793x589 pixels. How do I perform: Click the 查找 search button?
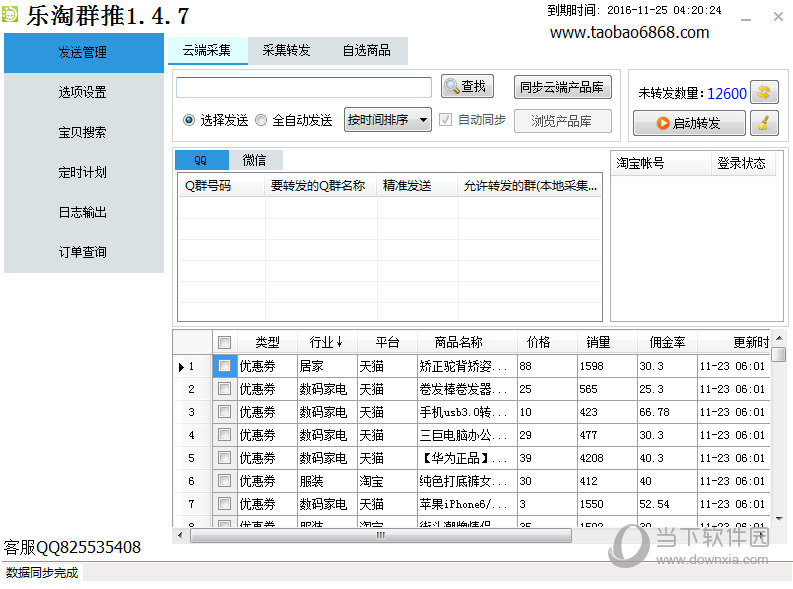467,86
